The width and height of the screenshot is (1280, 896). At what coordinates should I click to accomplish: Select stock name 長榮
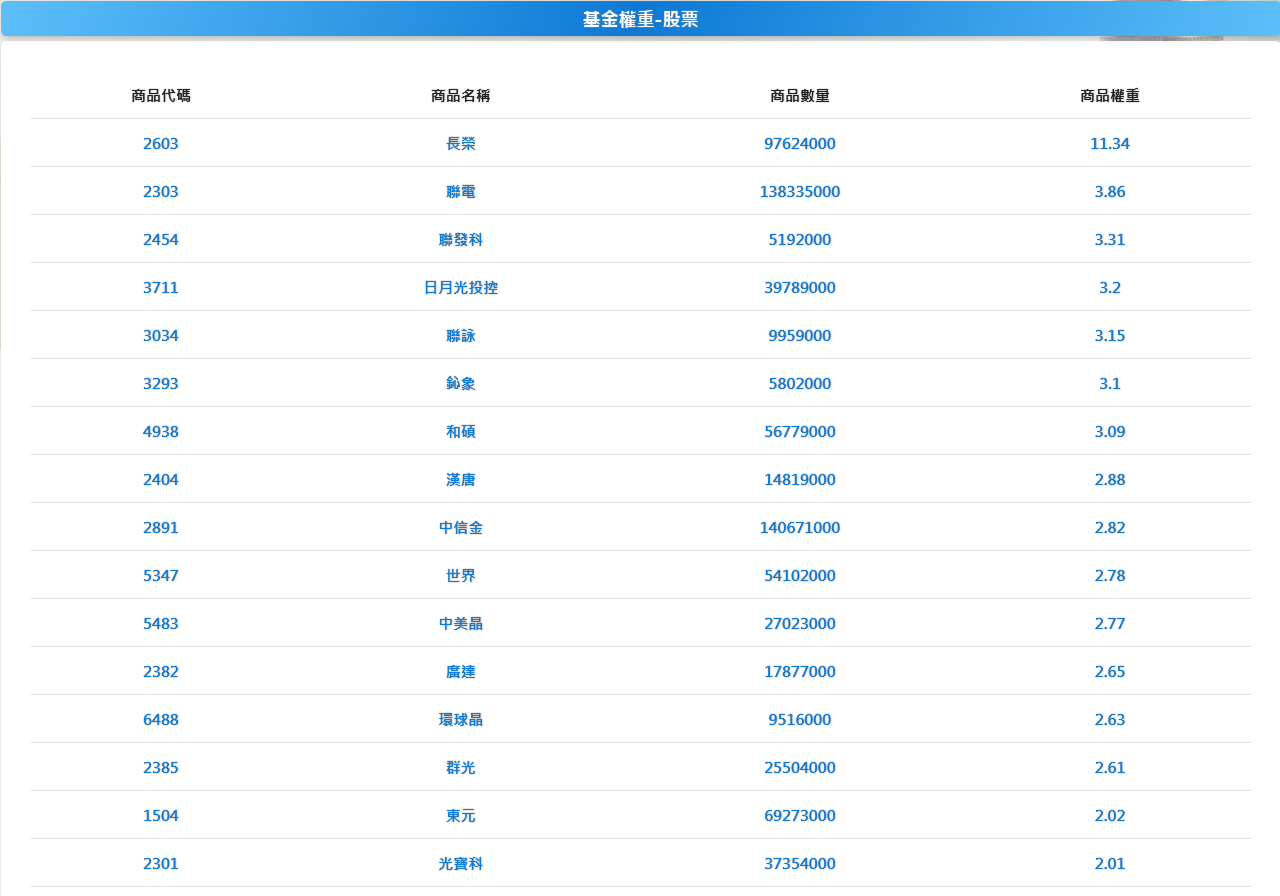point(461,144)
